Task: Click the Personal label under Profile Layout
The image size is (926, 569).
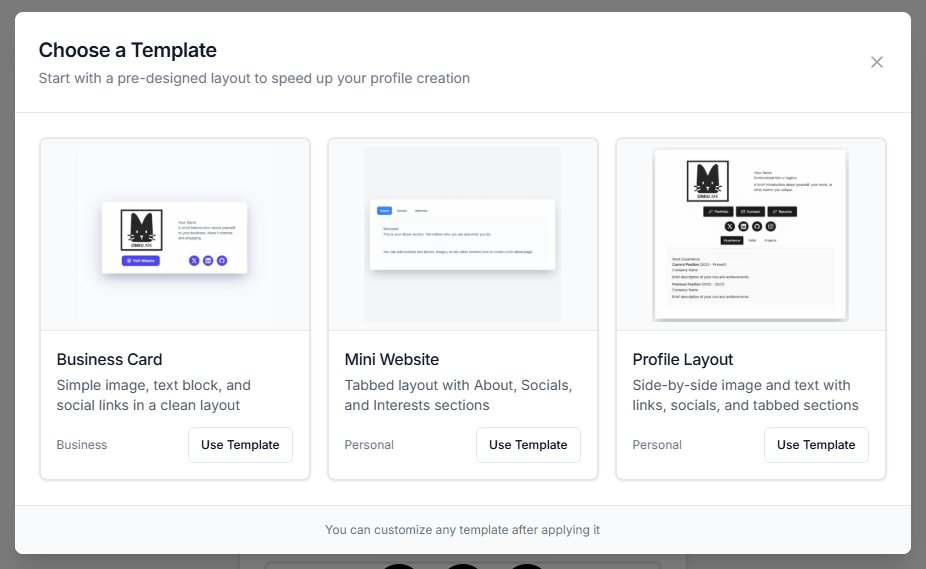Action: (x=657, y=445)
